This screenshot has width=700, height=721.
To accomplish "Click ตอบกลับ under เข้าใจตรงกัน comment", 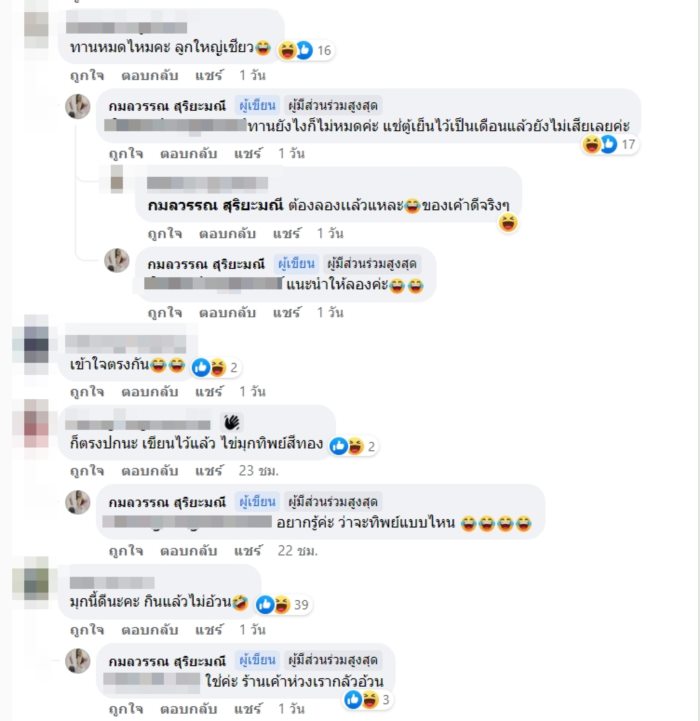I will [x=149, y=392].
